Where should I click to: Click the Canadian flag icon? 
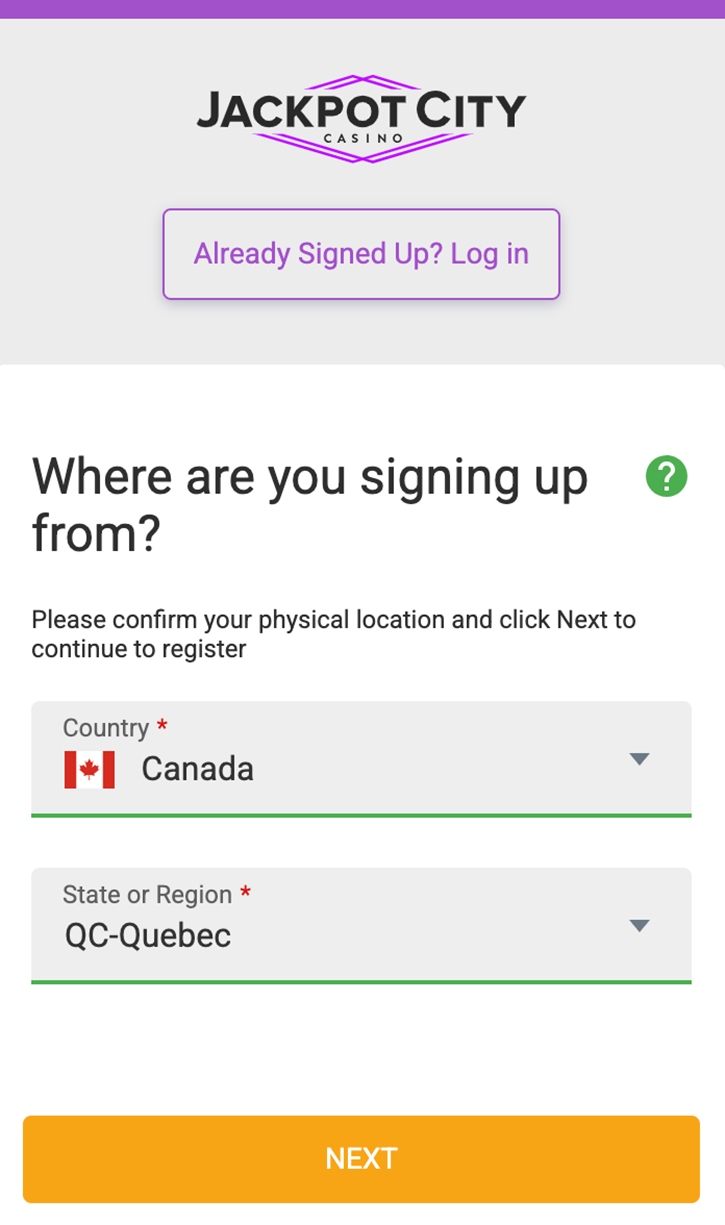(90, 769)
